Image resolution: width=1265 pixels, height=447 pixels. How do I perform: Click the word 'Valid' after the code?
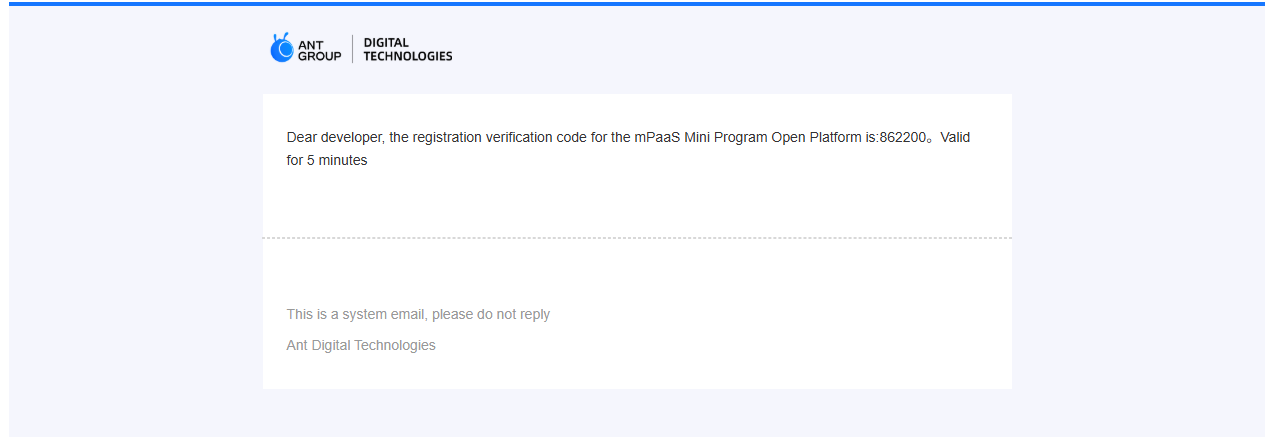(955, 138)
